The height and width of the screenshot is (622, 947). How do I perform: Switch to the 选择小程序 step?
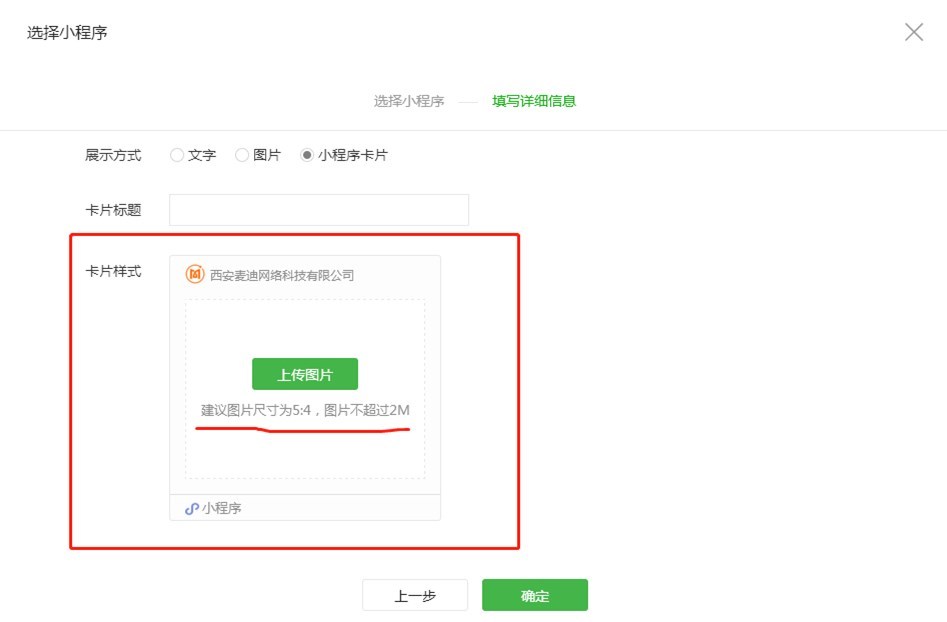click(408, 102)
